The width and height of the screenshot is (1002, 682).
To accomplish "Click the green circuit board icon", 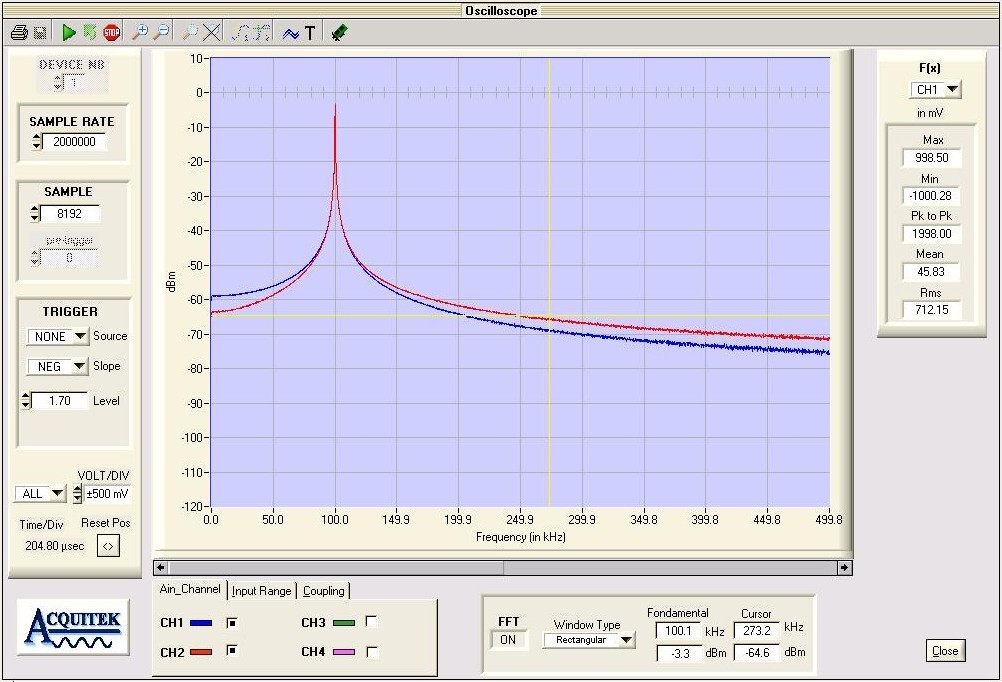I will [x=339, y=32].
